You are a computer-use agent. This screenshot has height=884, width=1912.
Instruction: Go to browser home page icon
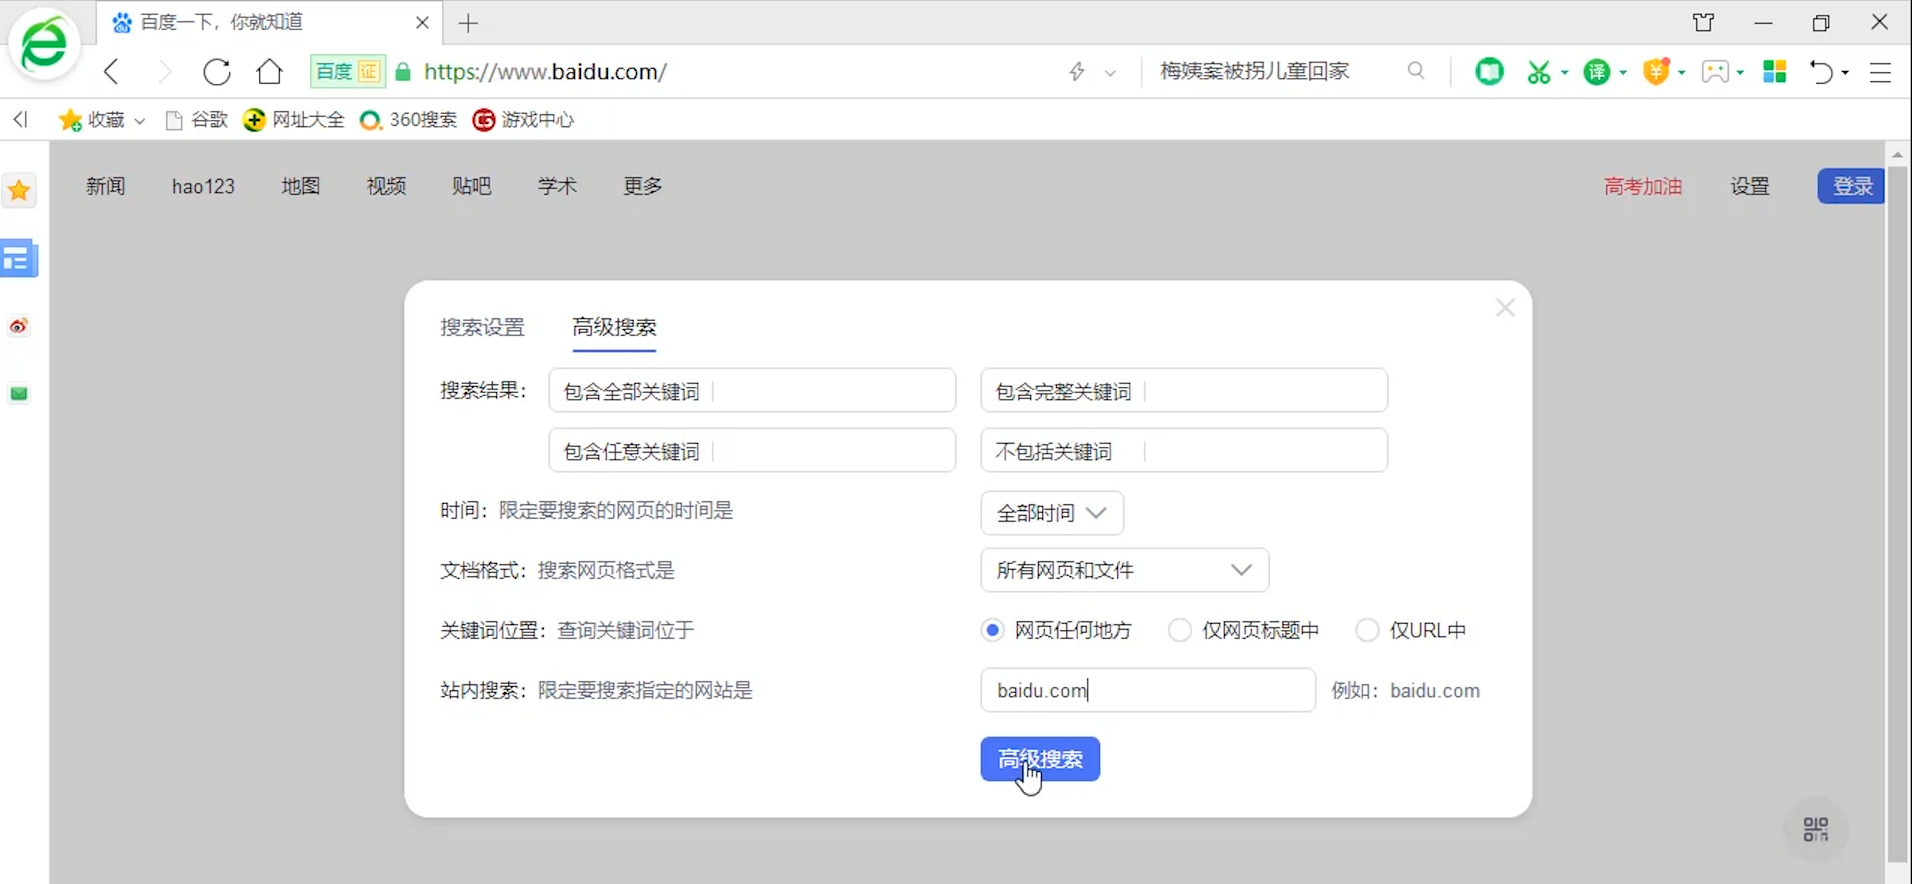269,72
